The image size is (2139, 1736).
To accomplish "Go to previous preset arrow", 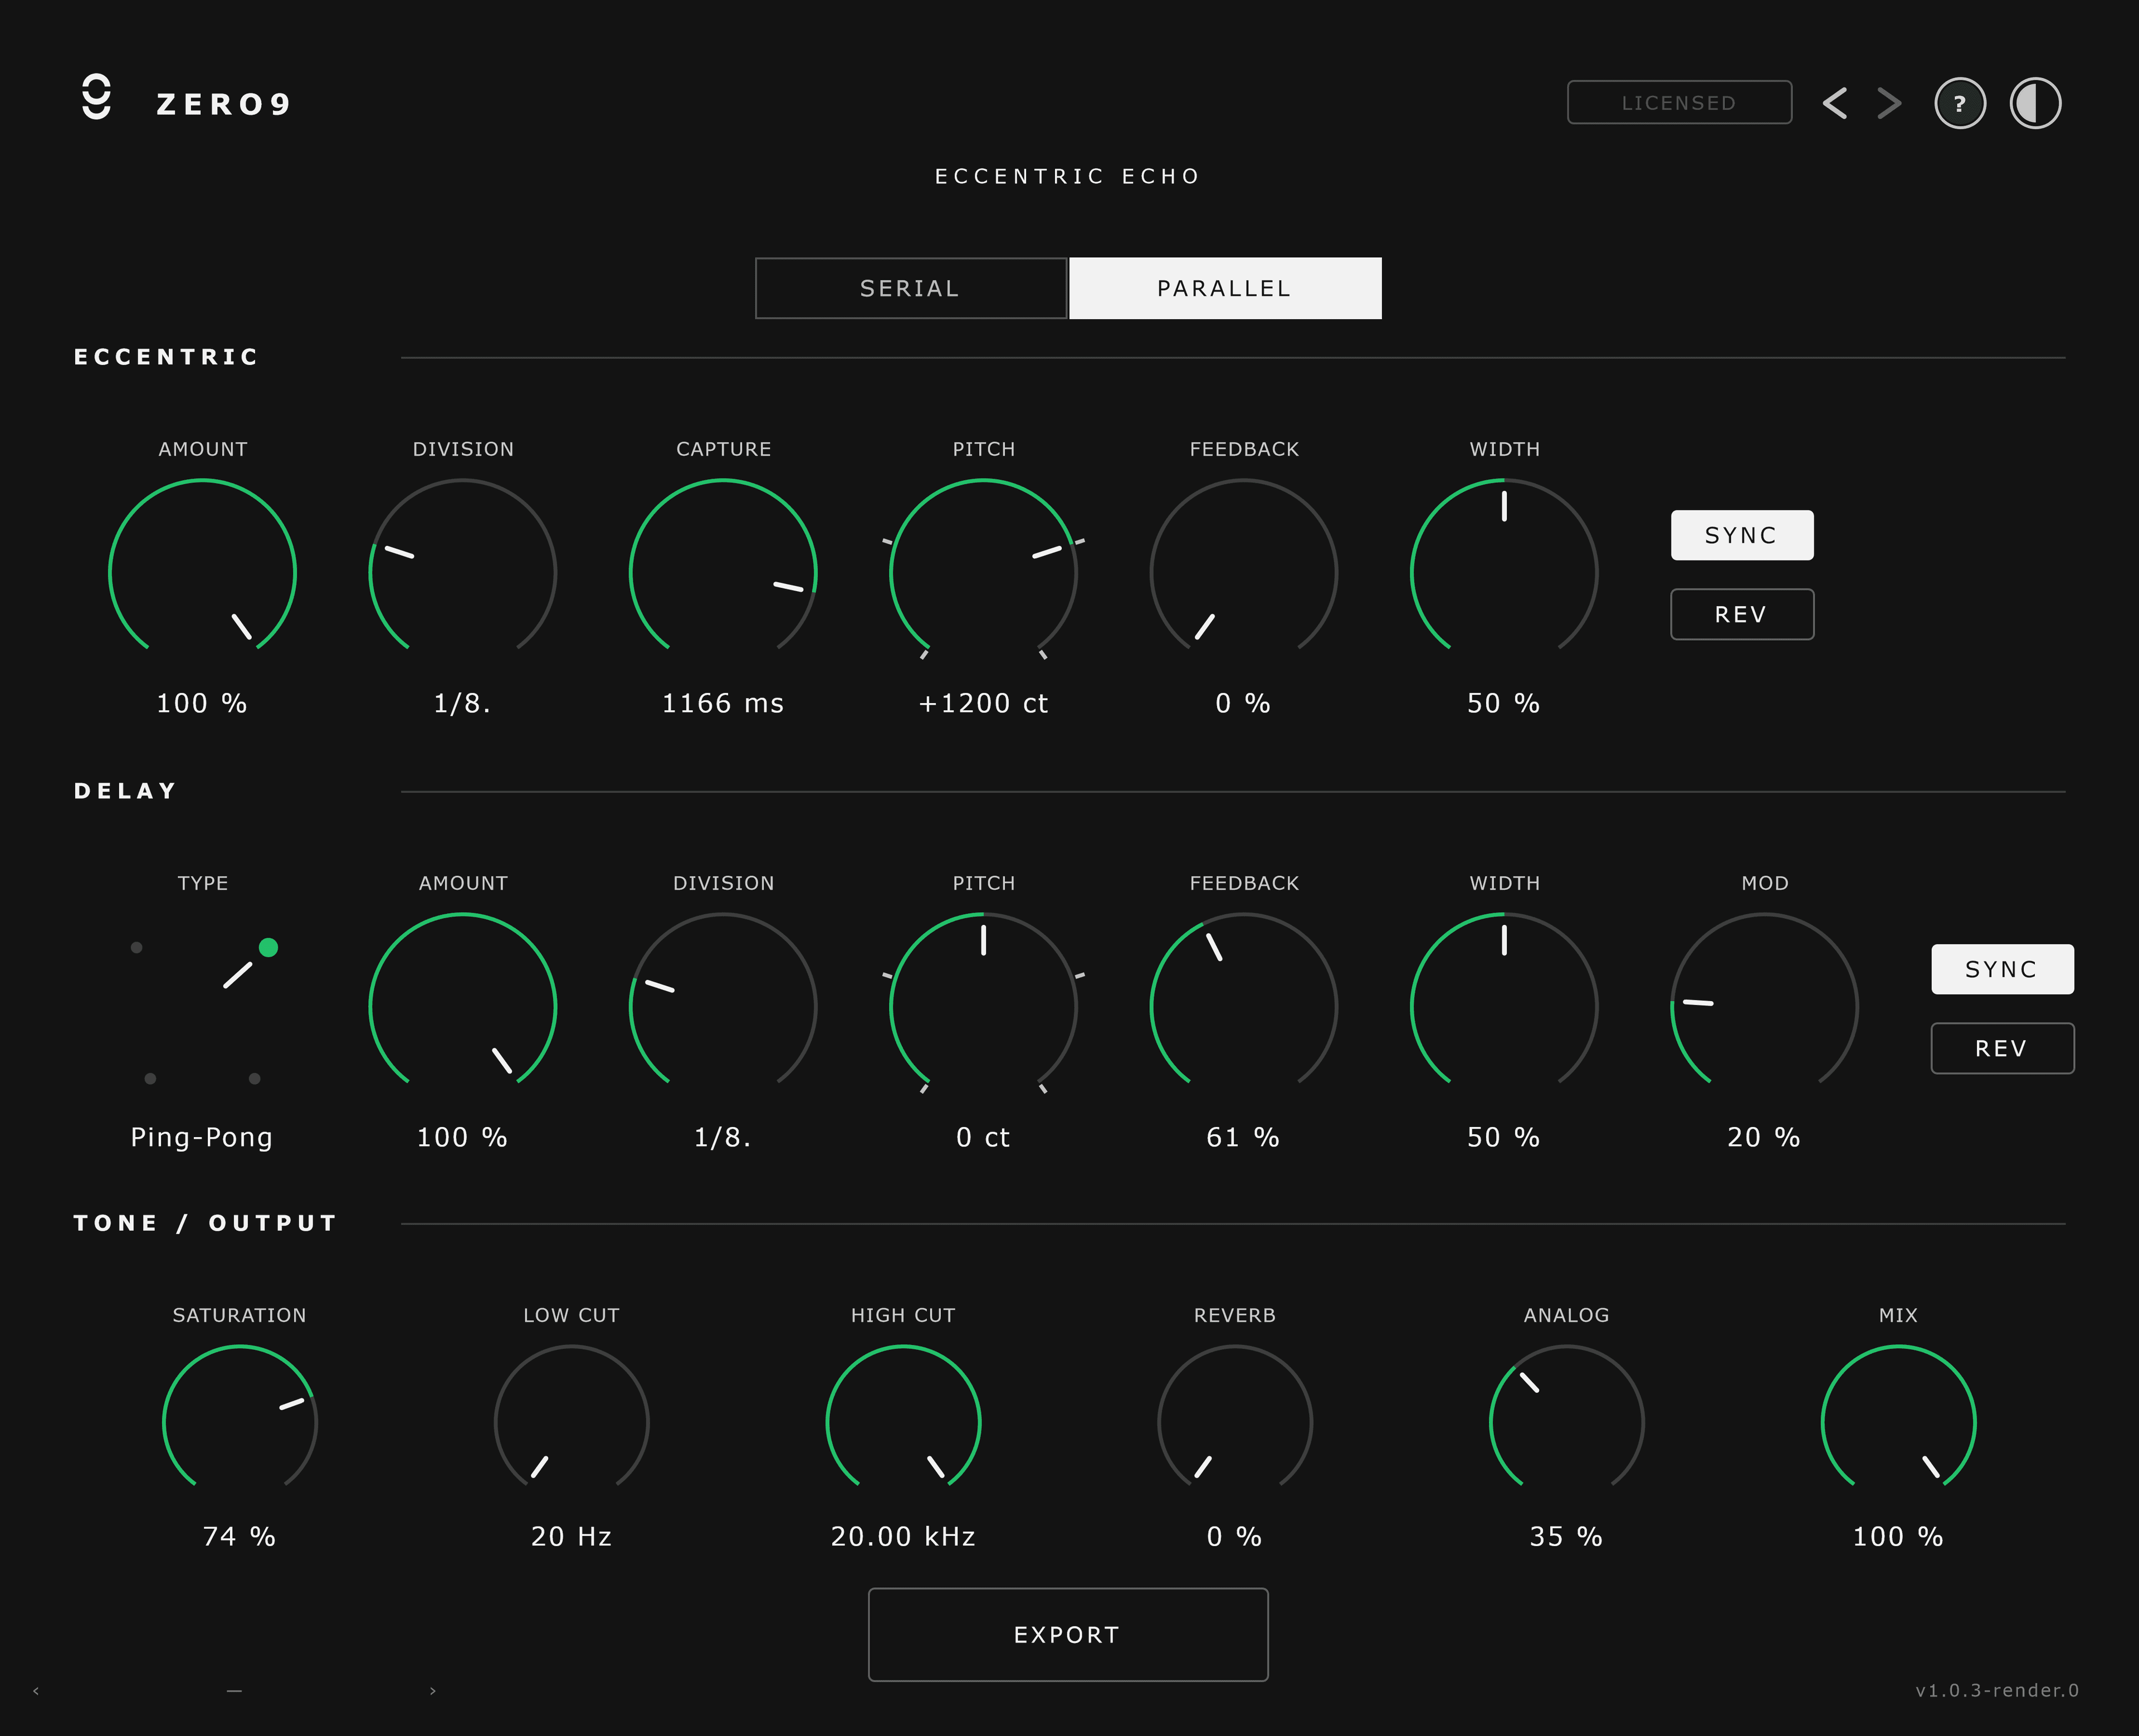I will (1834, 103).
